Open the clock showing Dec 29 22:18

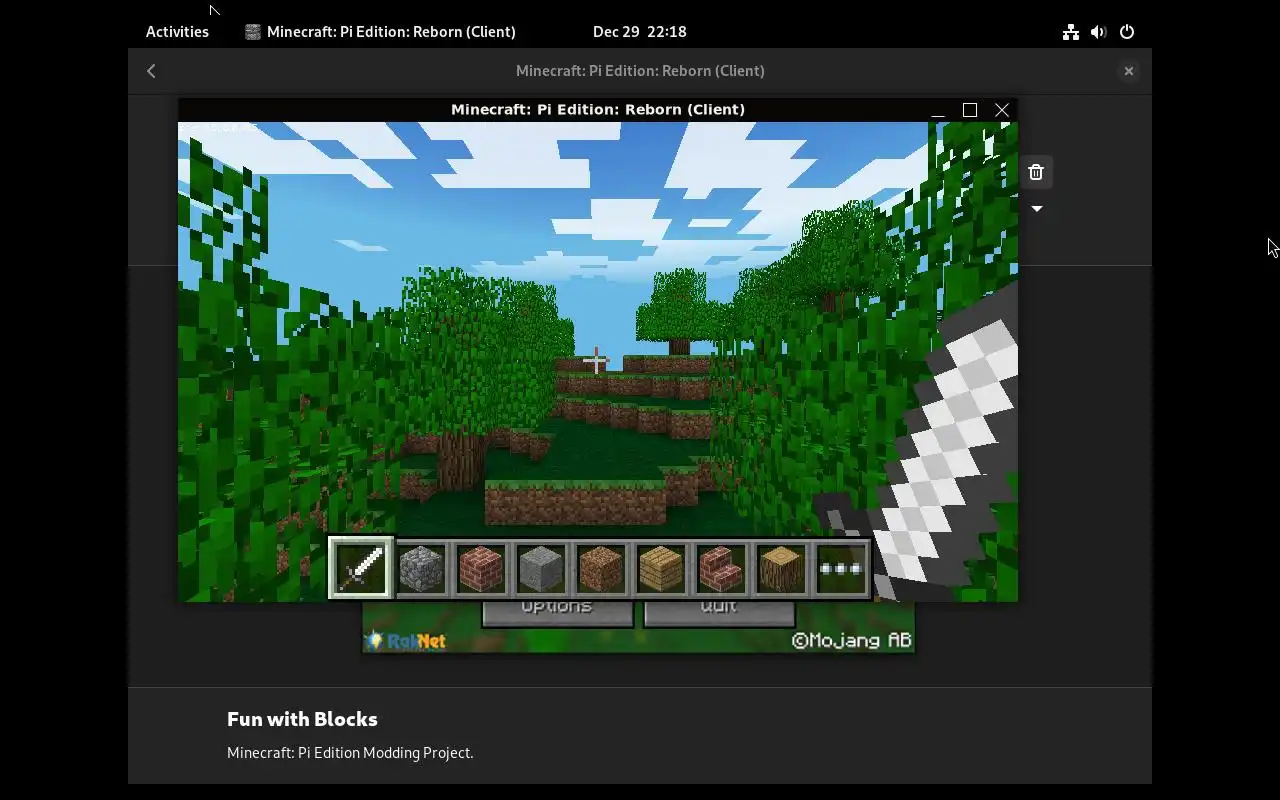tap(640, 32)
